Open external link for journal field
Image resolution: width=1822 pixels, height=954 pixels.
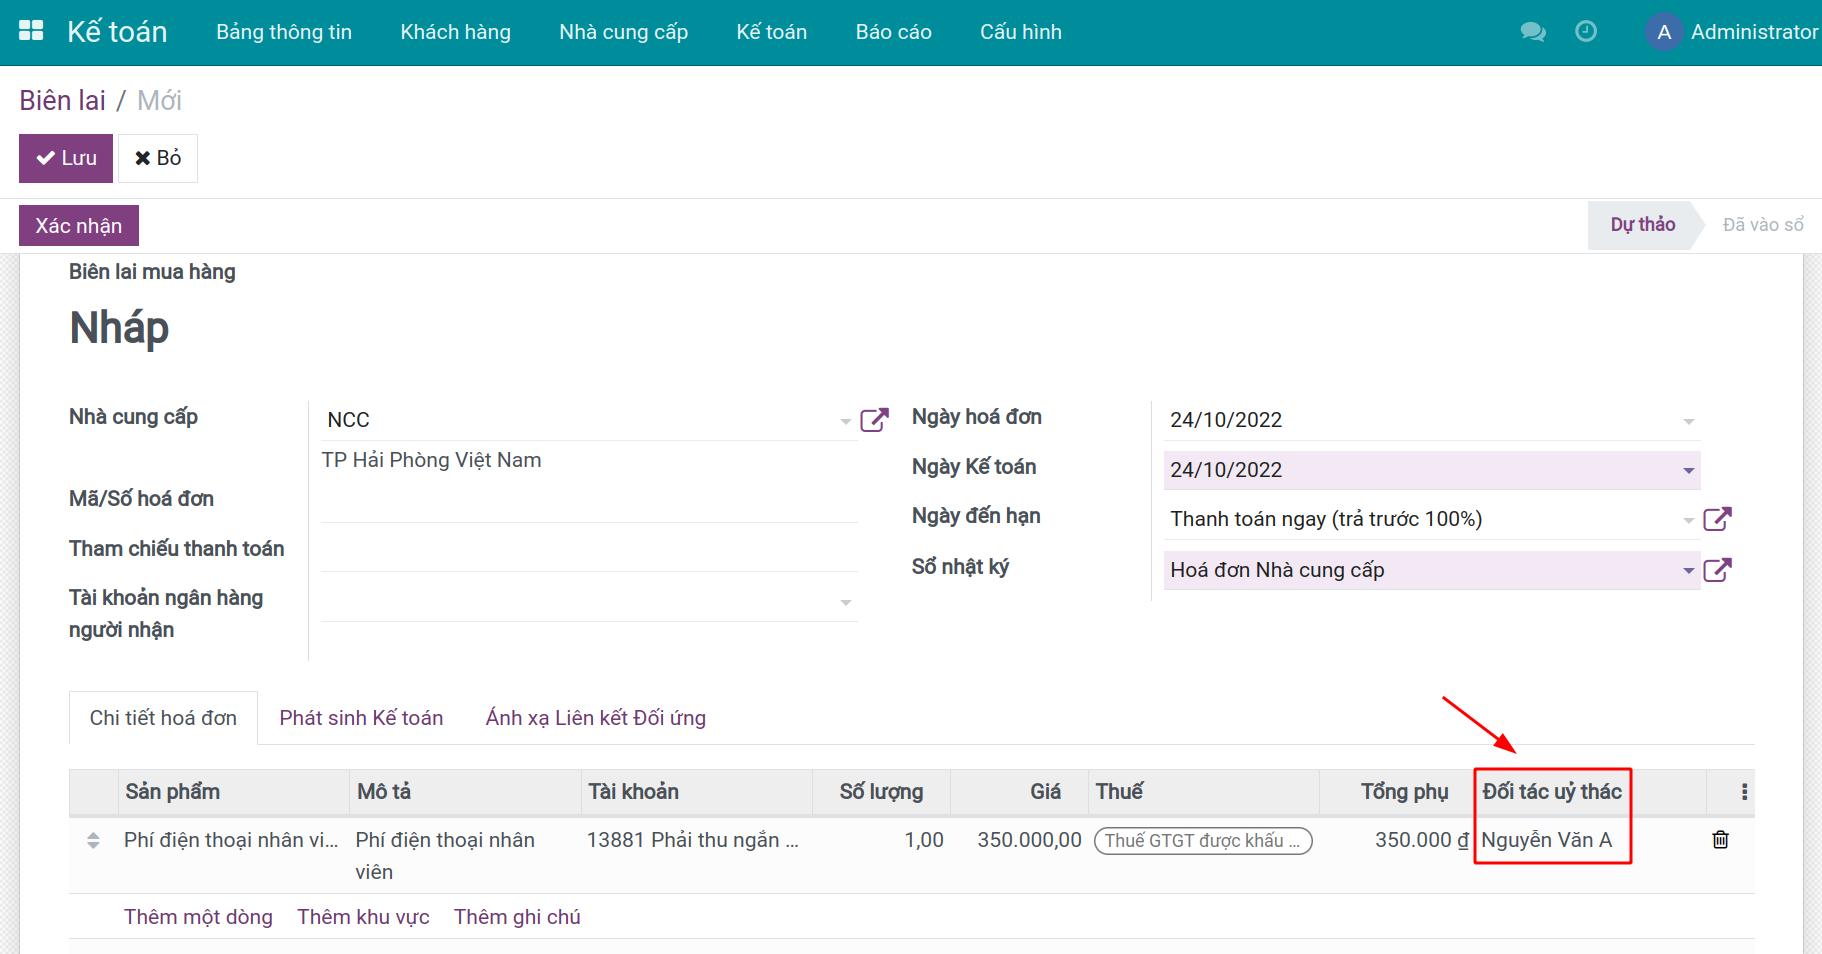pyautogui.click(x=1717, y=570)
